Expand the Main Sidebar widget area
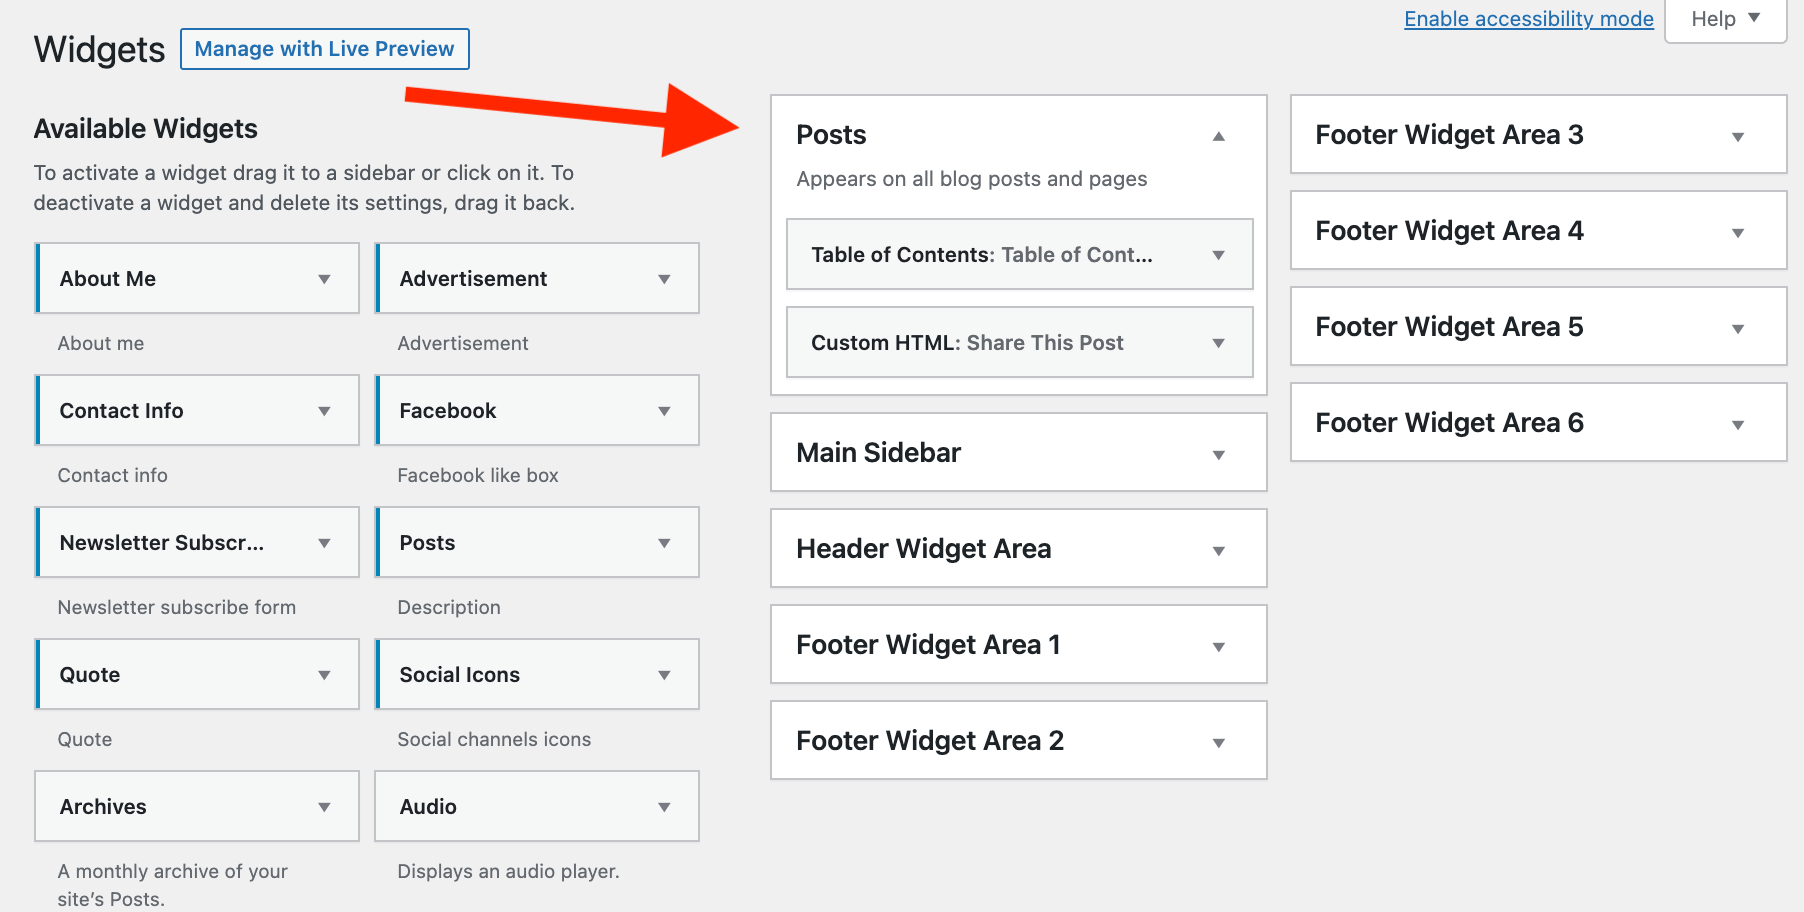The width and height of the screenshot is (1804, 912). pos(1219,453)
